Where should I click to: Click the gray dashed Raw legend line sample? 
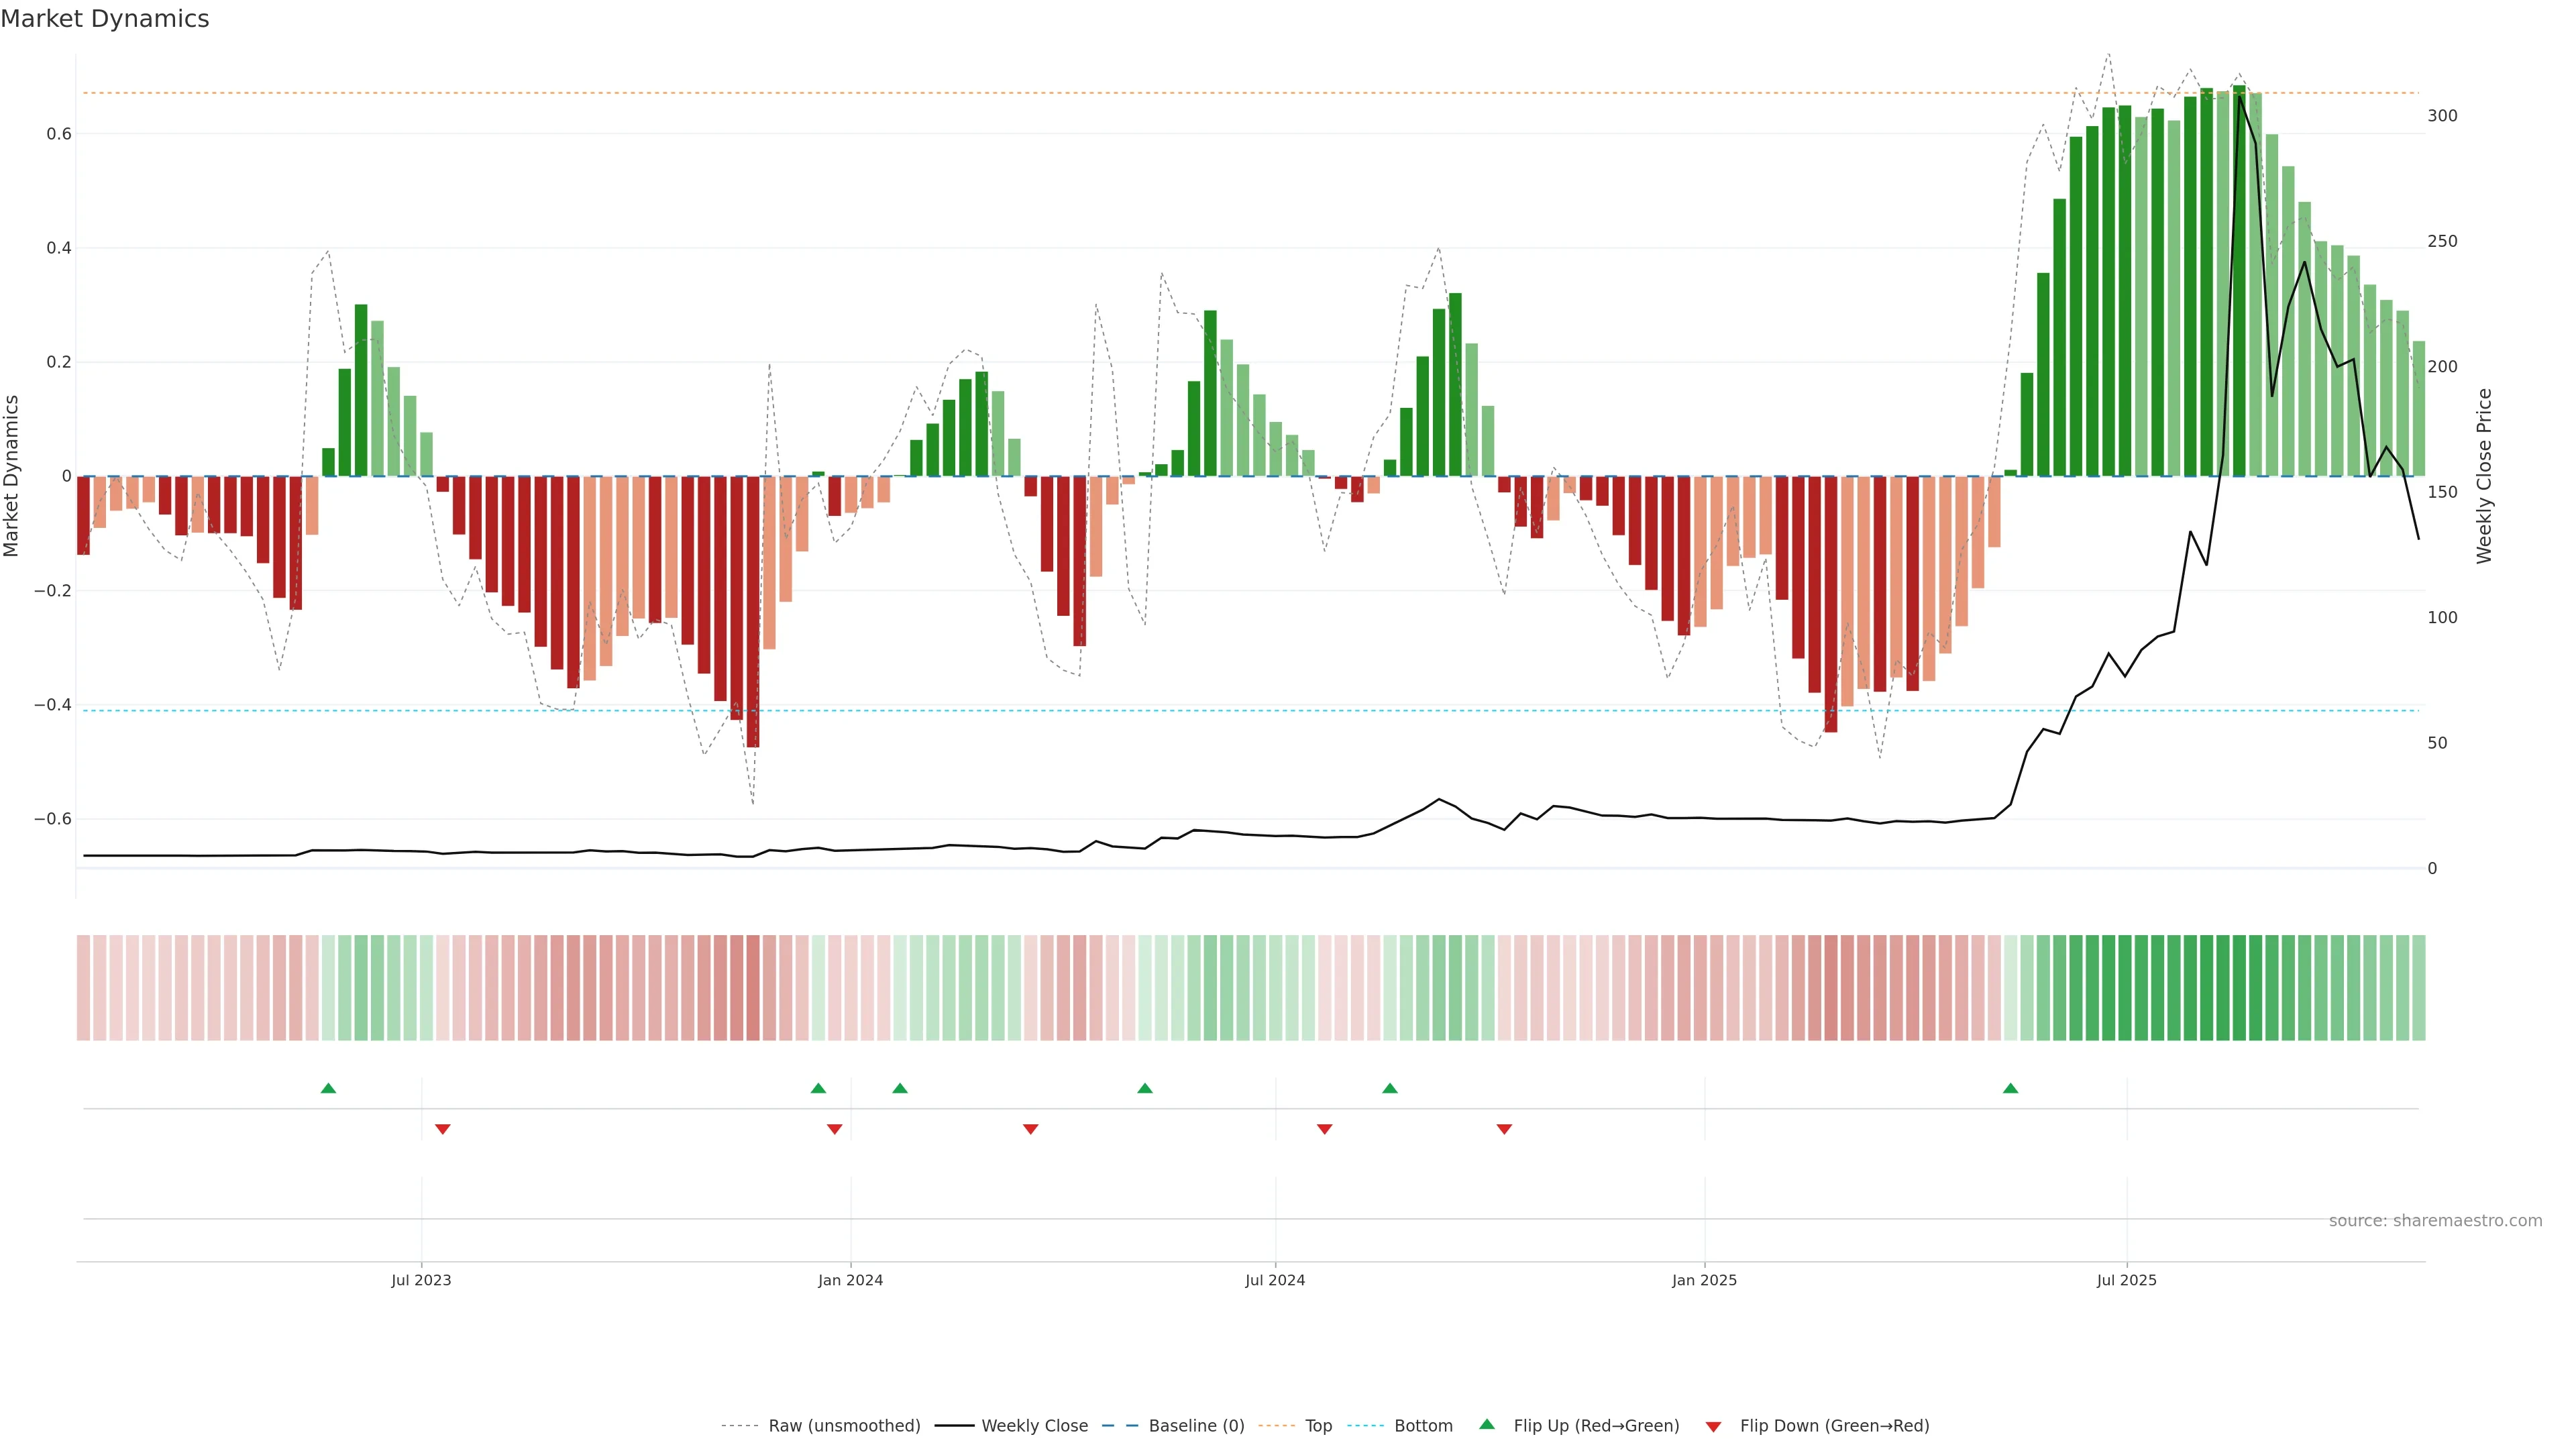point(740,1426)
